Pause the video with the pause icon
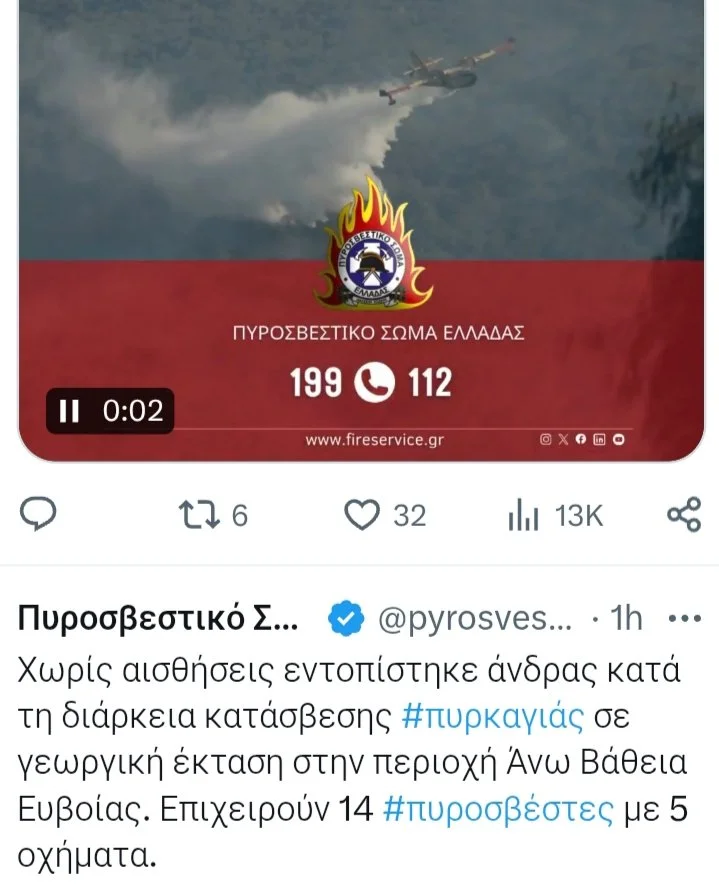The width and height of the screenshot is (719, 896). (69, 410)
